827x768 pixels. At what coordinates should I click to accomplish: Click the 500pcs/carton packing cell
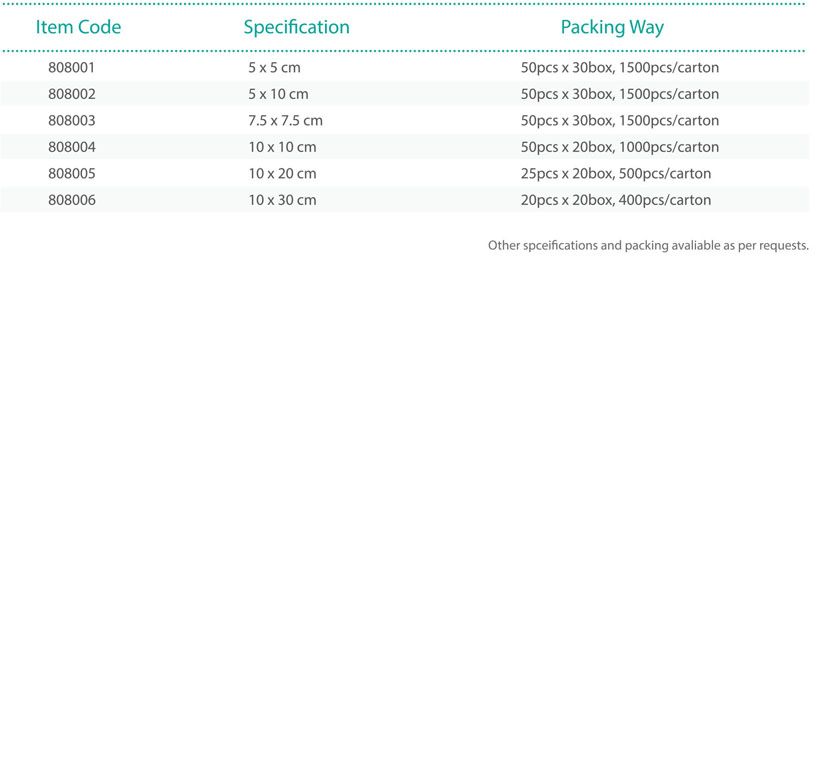(616, 173)
